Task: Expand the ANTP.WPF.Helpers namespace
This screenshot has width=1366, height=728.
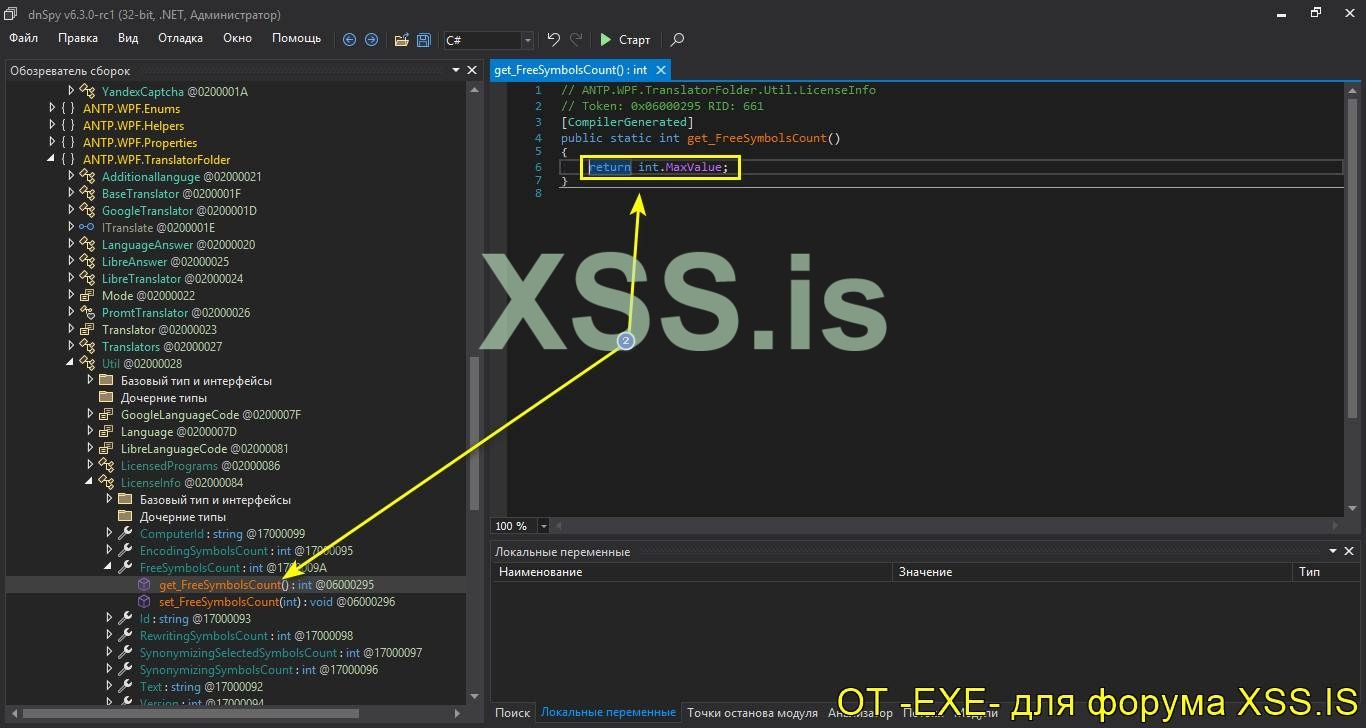Action: [x=53, y=126]
